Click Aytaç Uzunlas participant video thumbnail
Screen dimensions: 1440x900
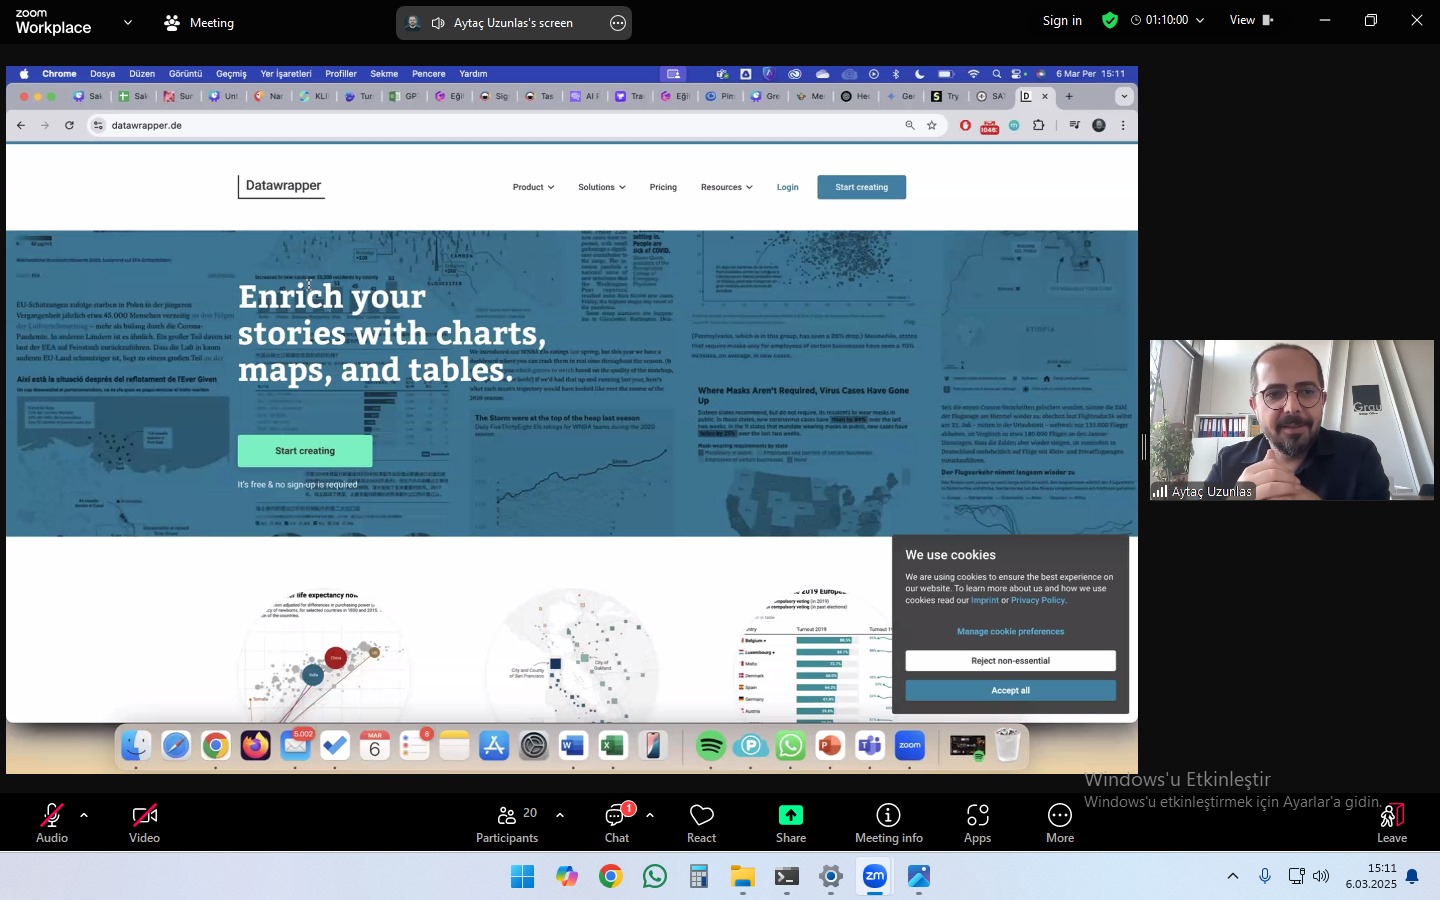[1291, 420]
